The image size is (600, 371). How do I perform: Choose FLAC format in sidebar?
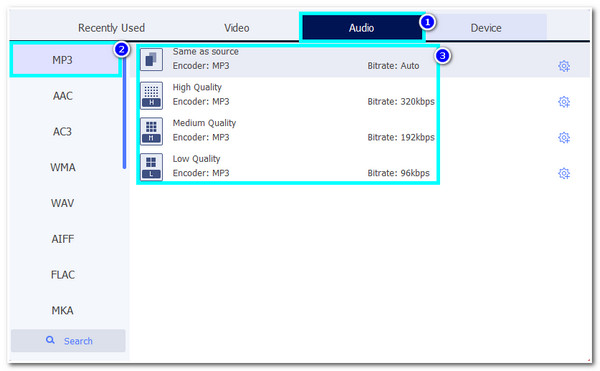coord(63,275)
